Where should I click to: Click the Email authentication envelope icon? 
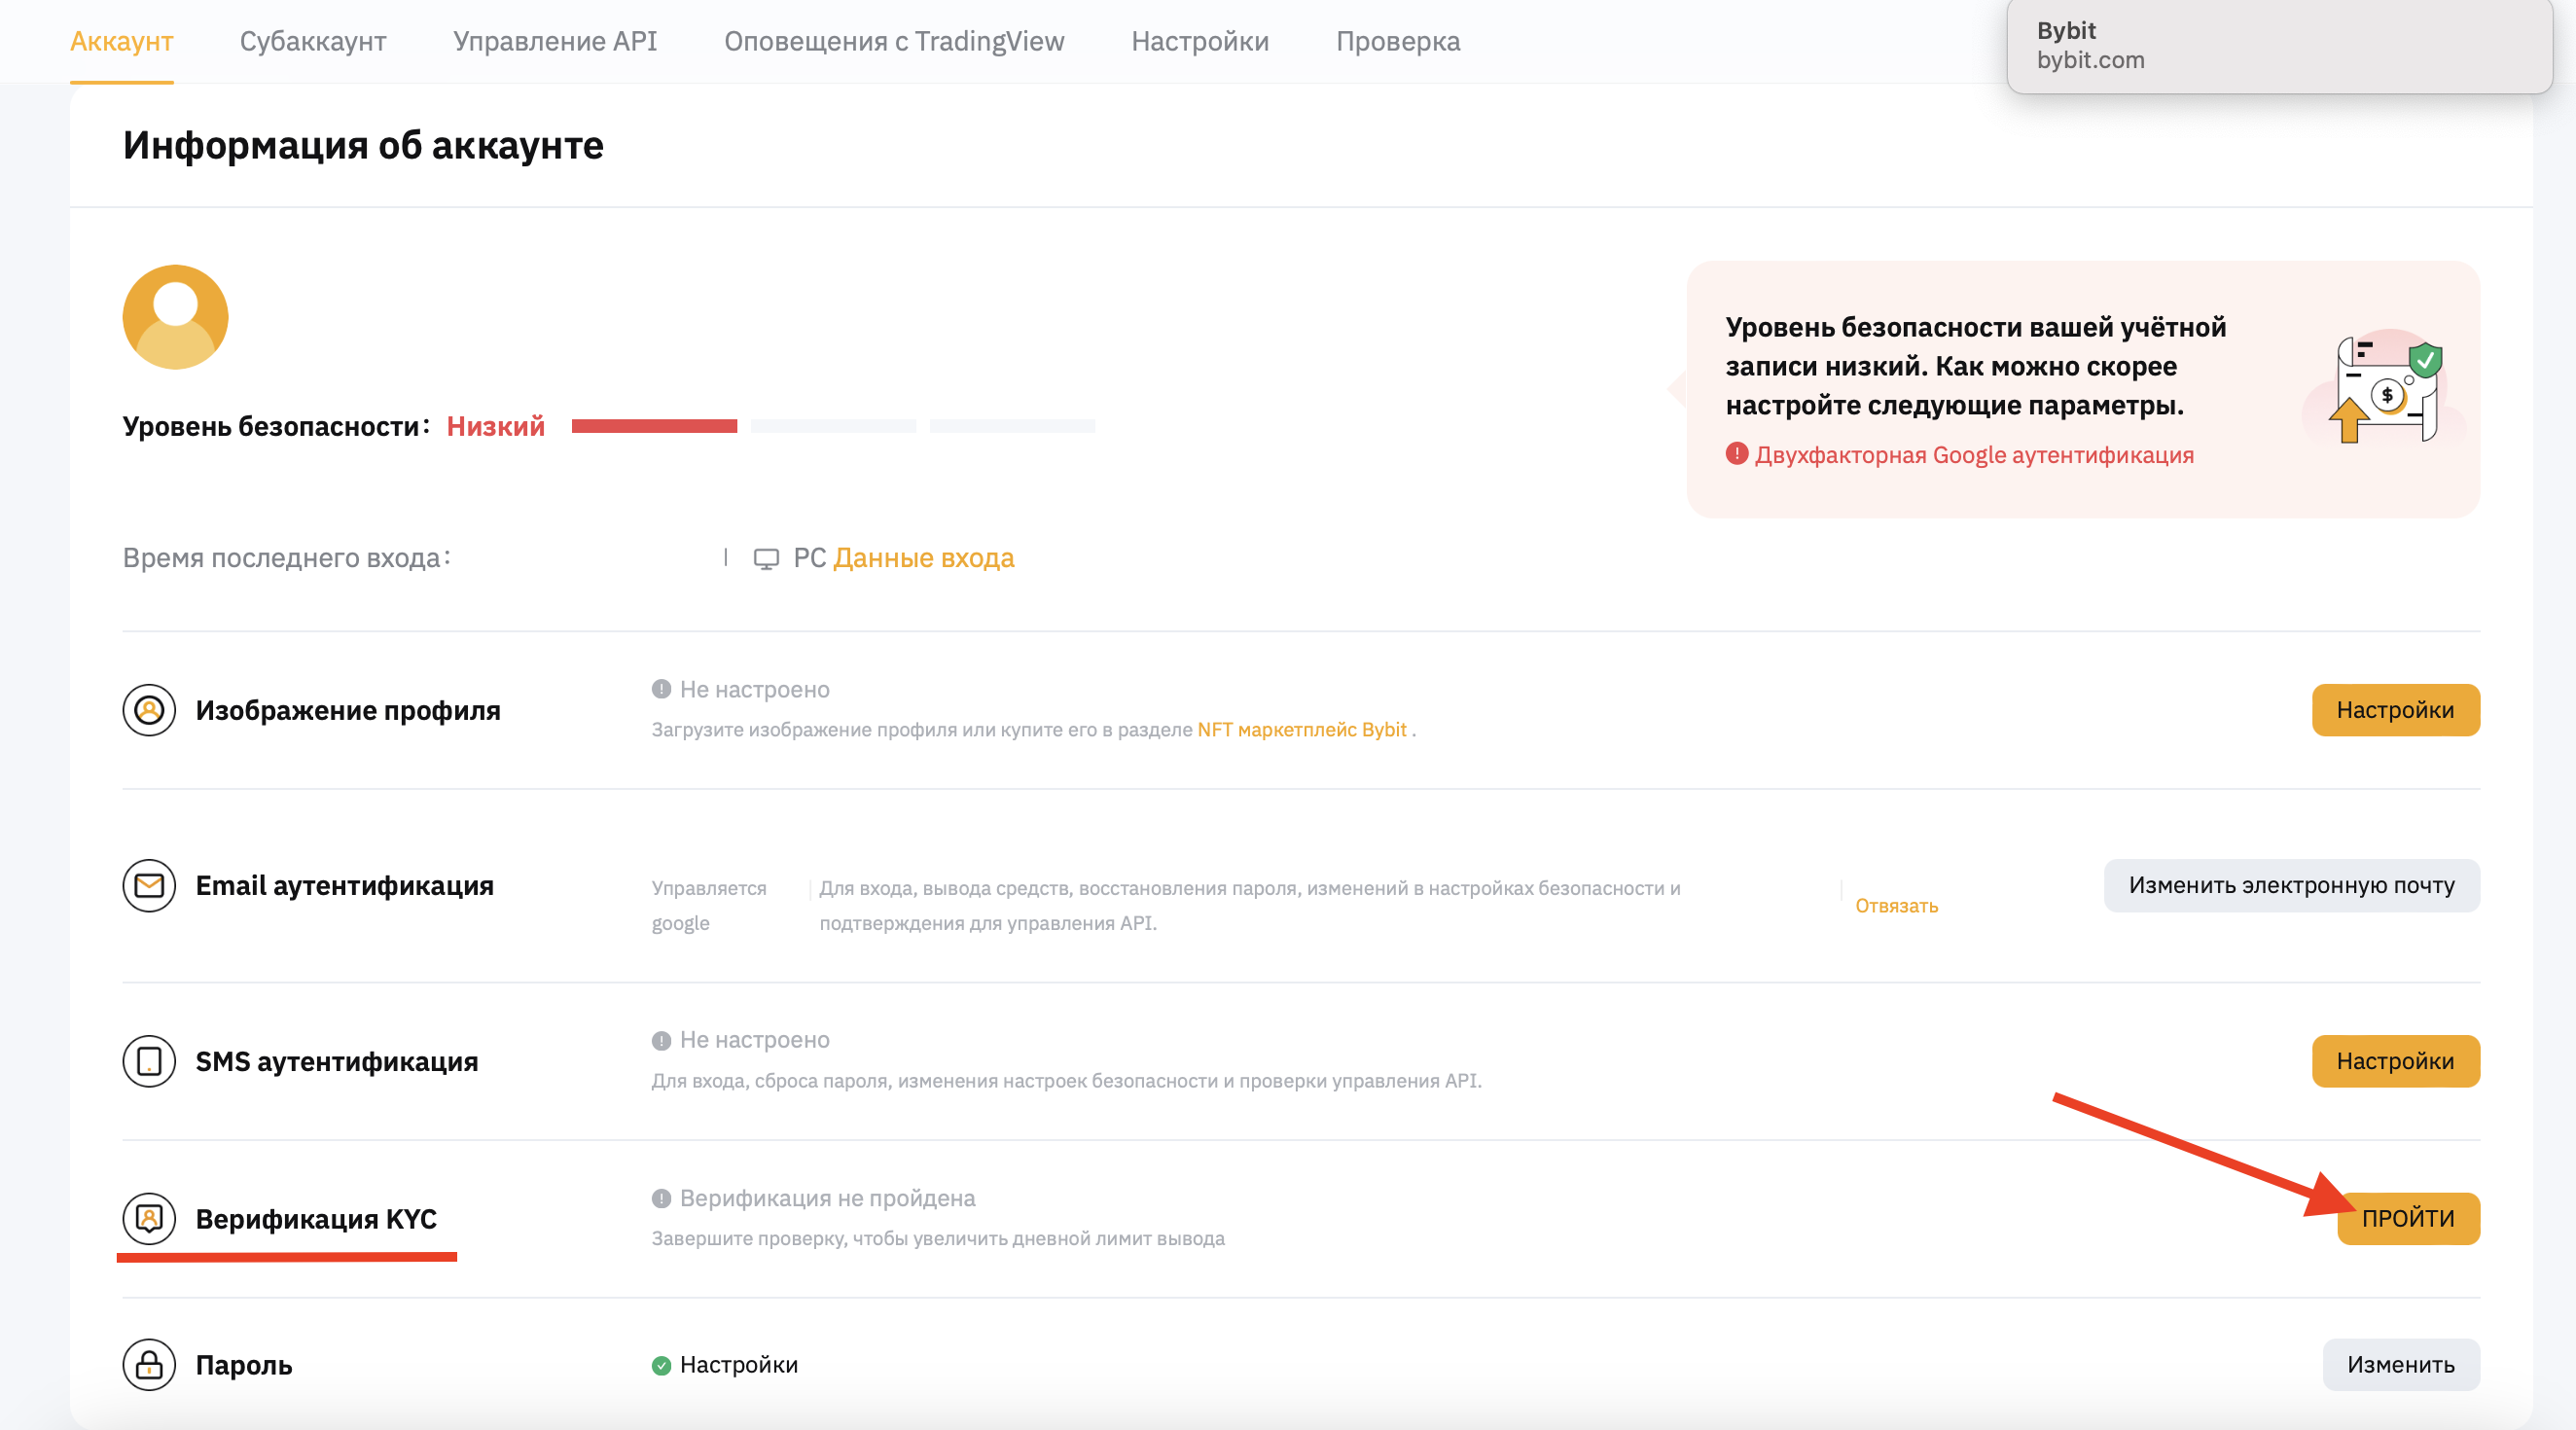click(x=149, y=886)
